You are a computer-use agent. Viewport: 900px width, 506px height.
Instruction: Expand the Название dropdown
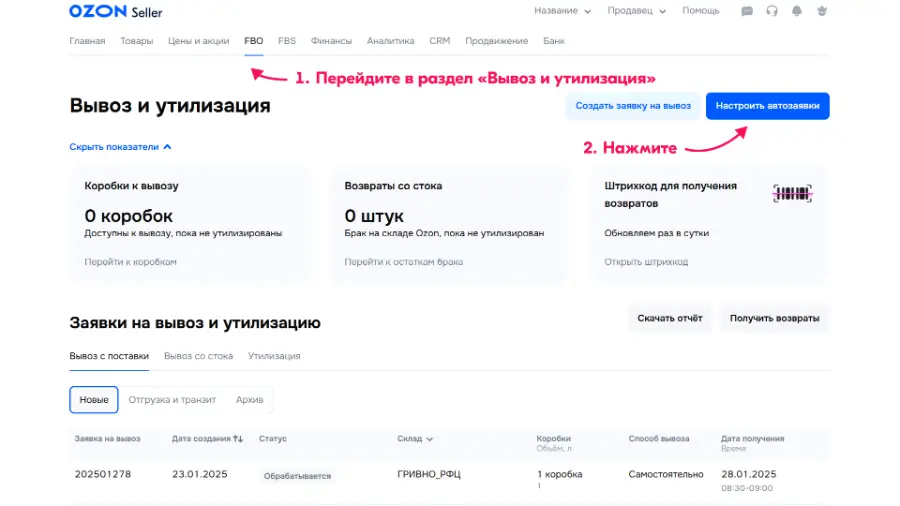point(562,11)
